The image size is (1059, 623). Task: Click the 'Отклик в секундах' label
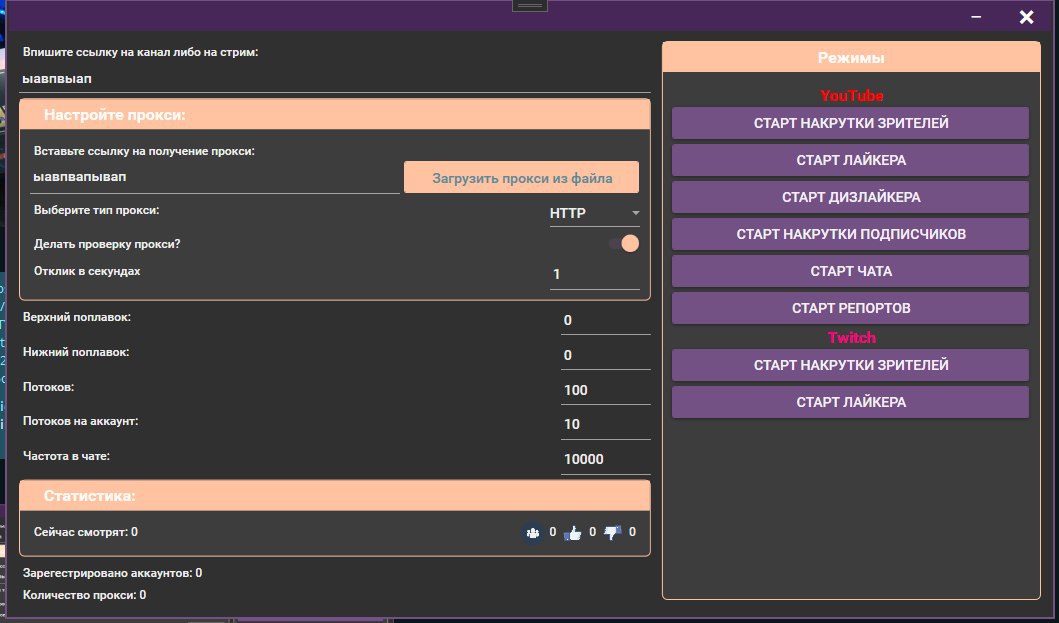(87, 271)
